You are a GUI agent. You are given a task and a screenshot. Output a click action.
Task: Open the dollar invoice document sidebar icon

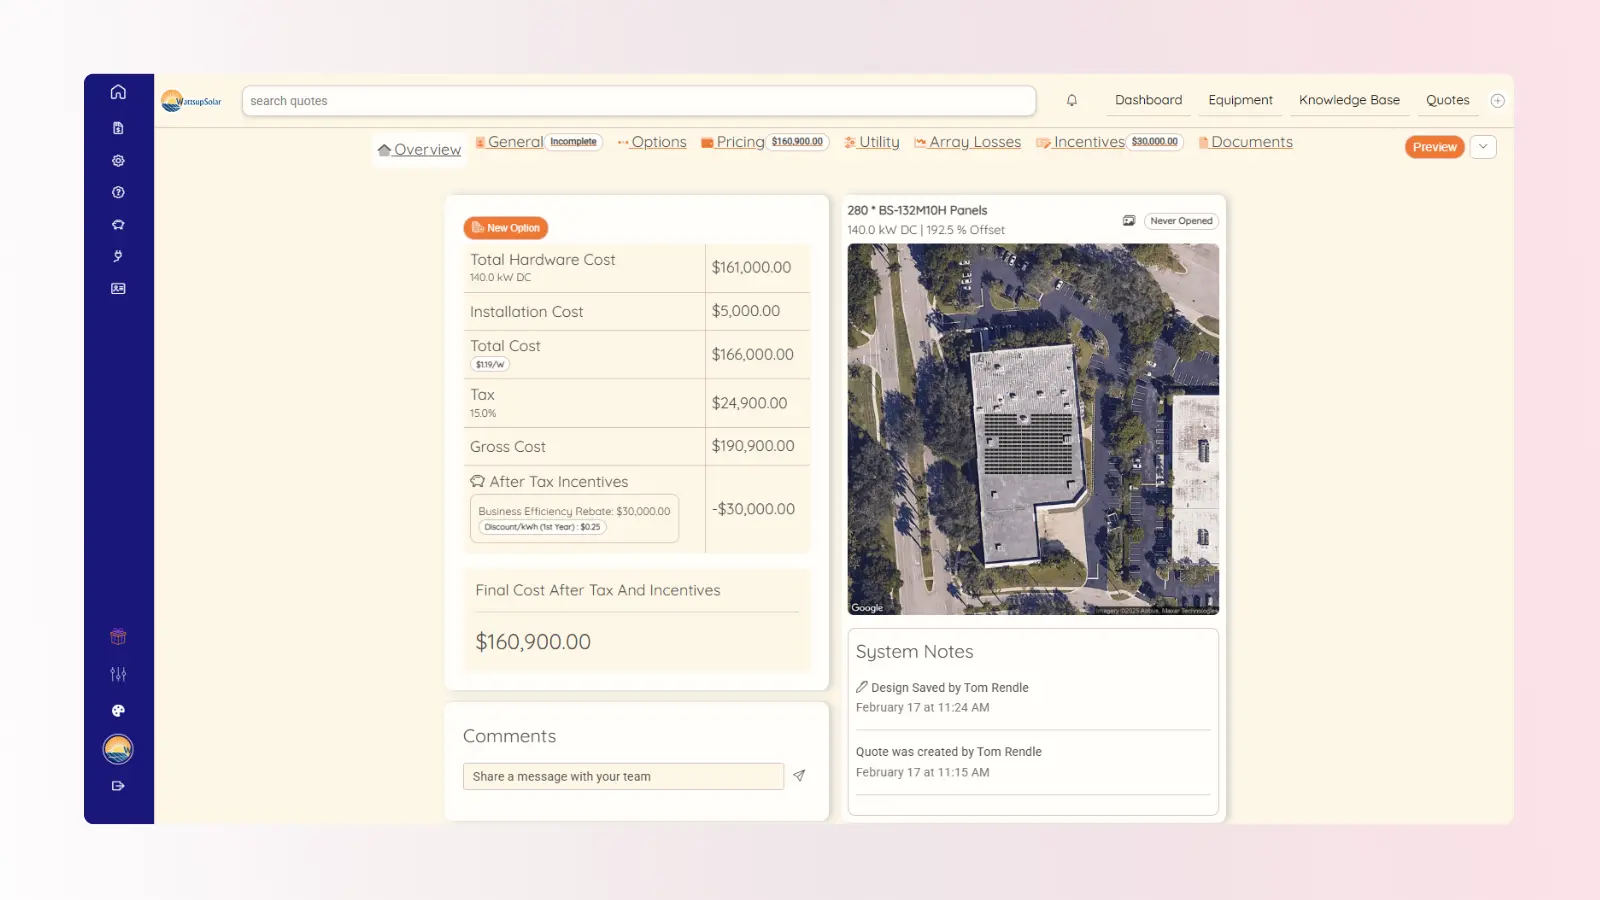click(x=118, y=128)
